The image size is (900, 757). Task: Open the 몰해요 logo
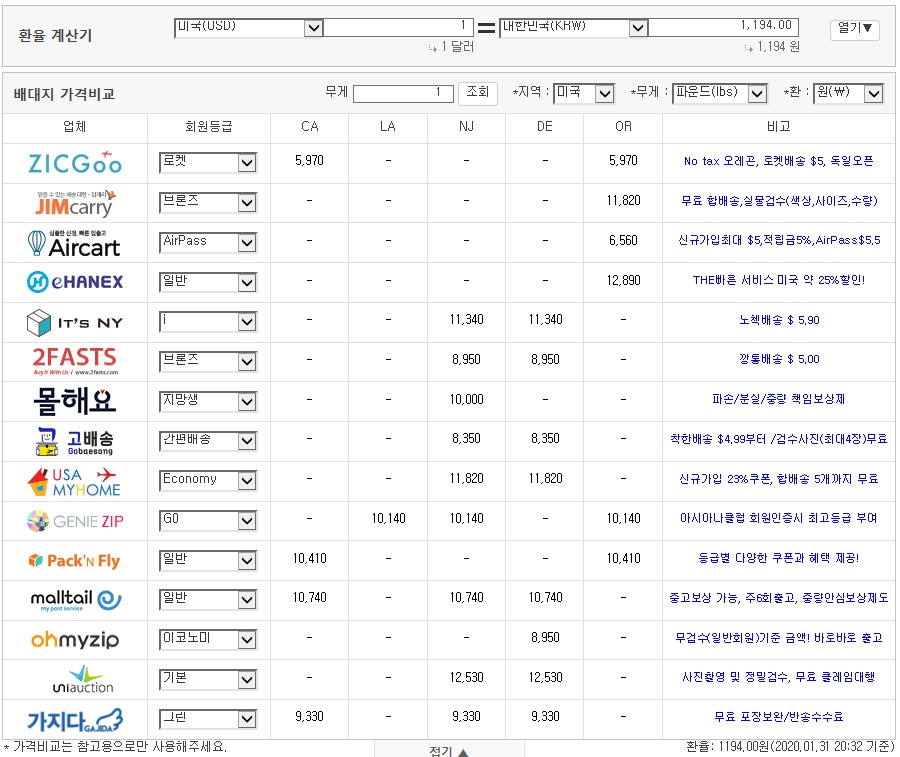(75, 401)
